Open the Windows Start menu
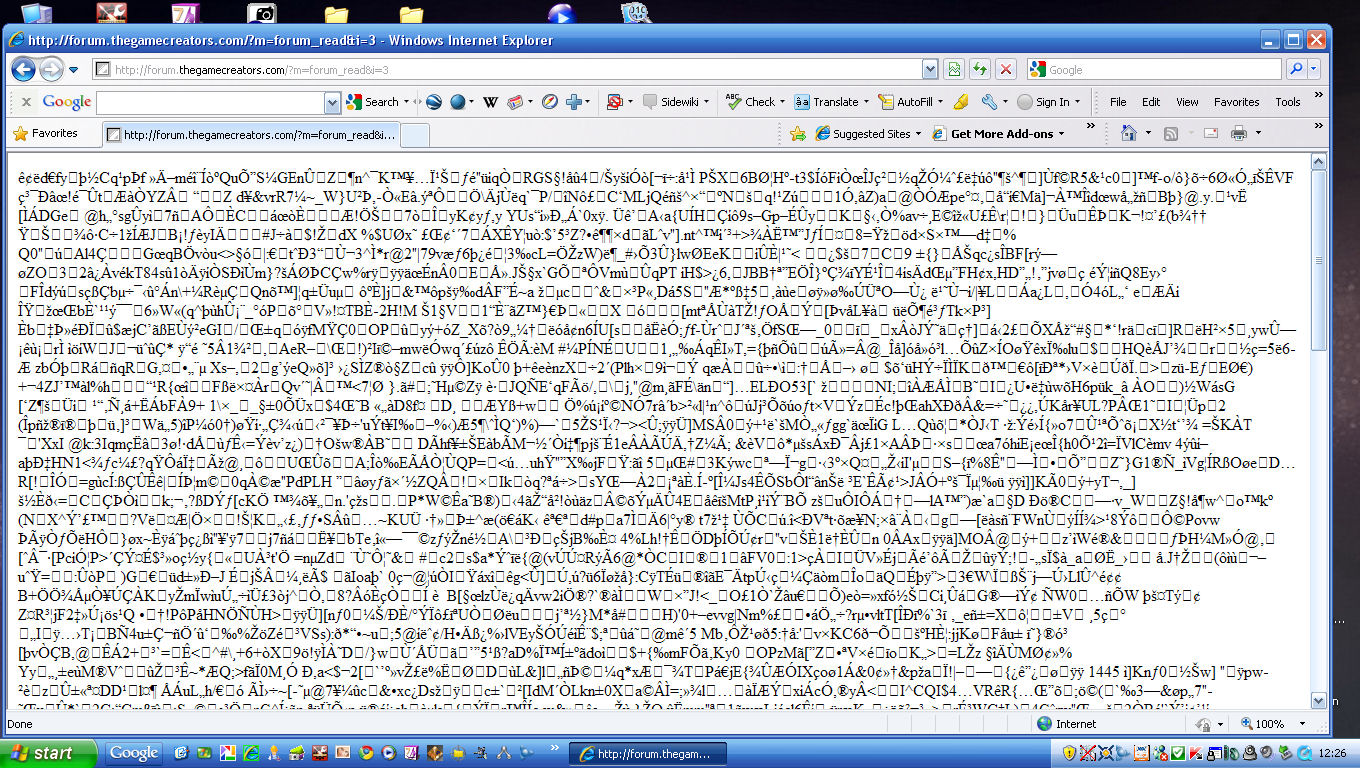This screenshot has height=768, width=1360. (48, 753)
